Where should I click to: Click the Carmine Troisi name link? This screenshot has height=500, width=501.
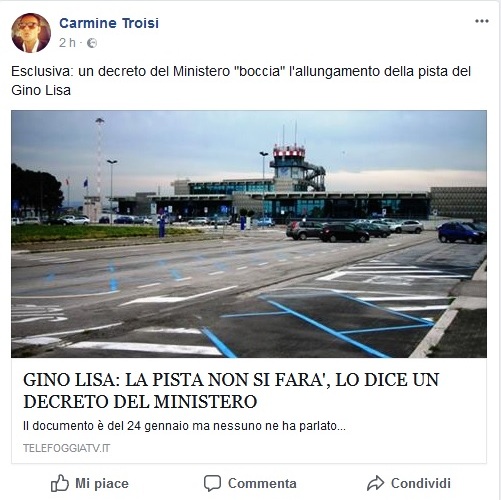[x=109, y=23]
